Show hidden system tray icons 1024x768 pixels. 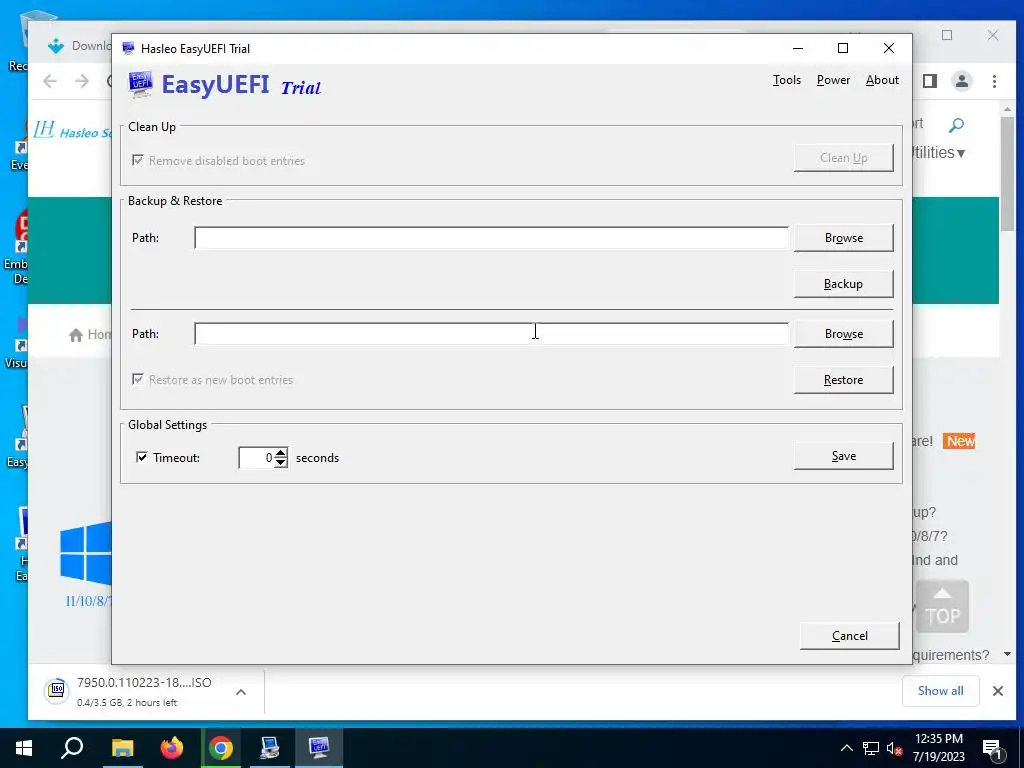pyautogui.click(x=846, y=748)
